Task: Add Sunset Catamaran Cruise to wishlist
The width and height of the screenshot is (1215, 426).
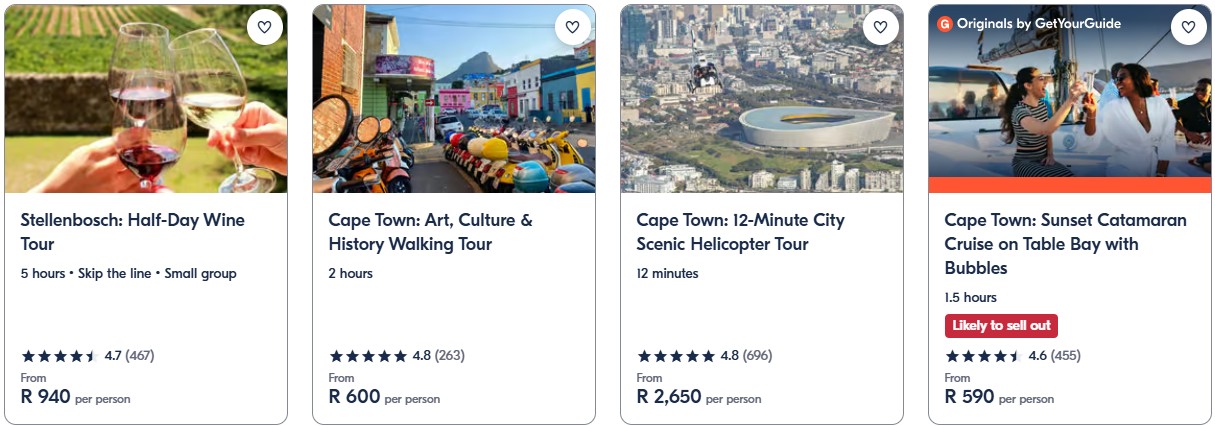Action: click(x=1188, y=28)
